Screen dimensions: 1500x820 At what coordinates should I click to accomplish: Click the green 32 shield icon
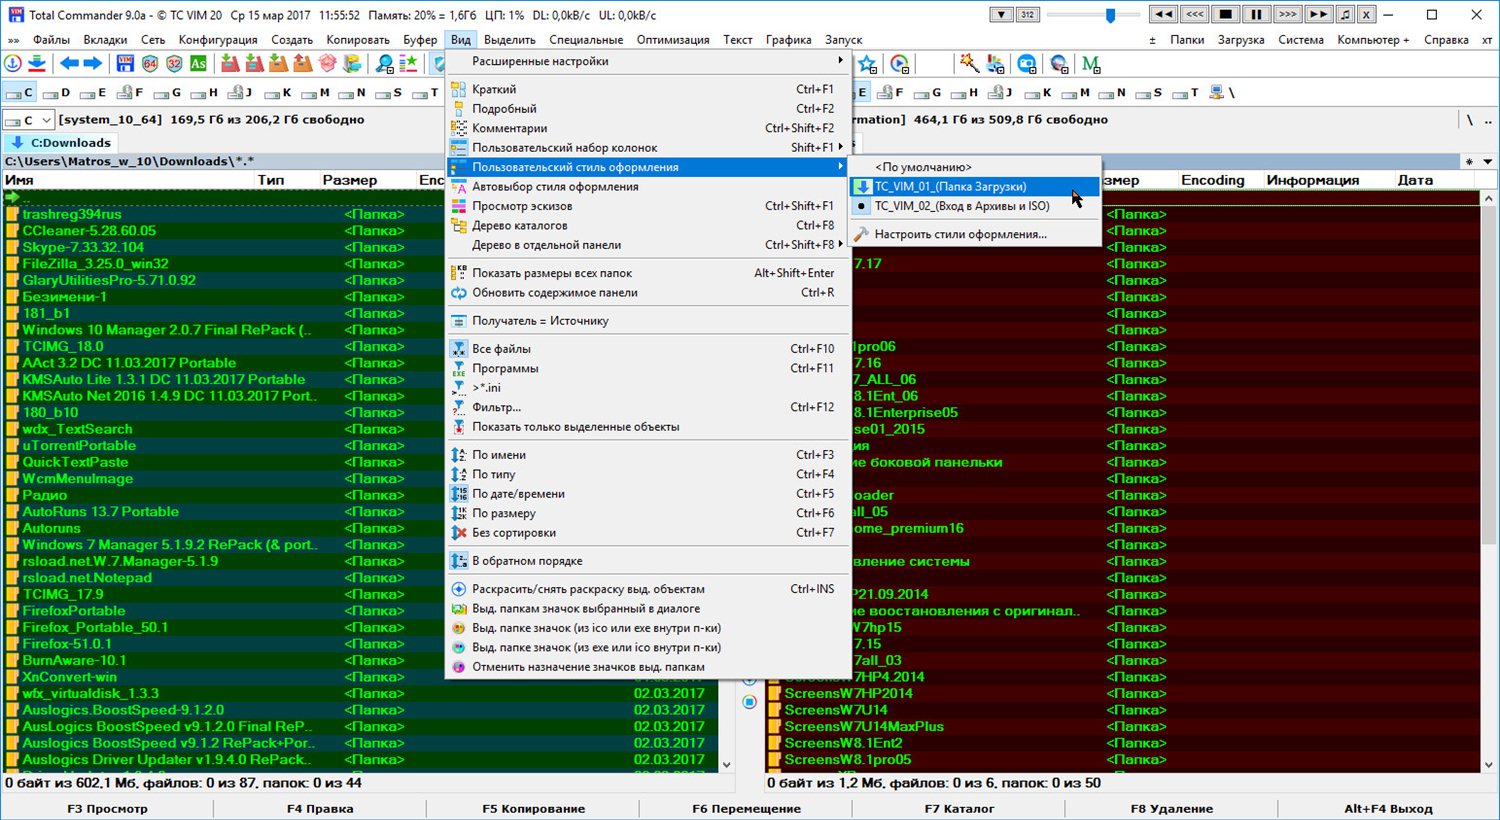click(174, 63)
